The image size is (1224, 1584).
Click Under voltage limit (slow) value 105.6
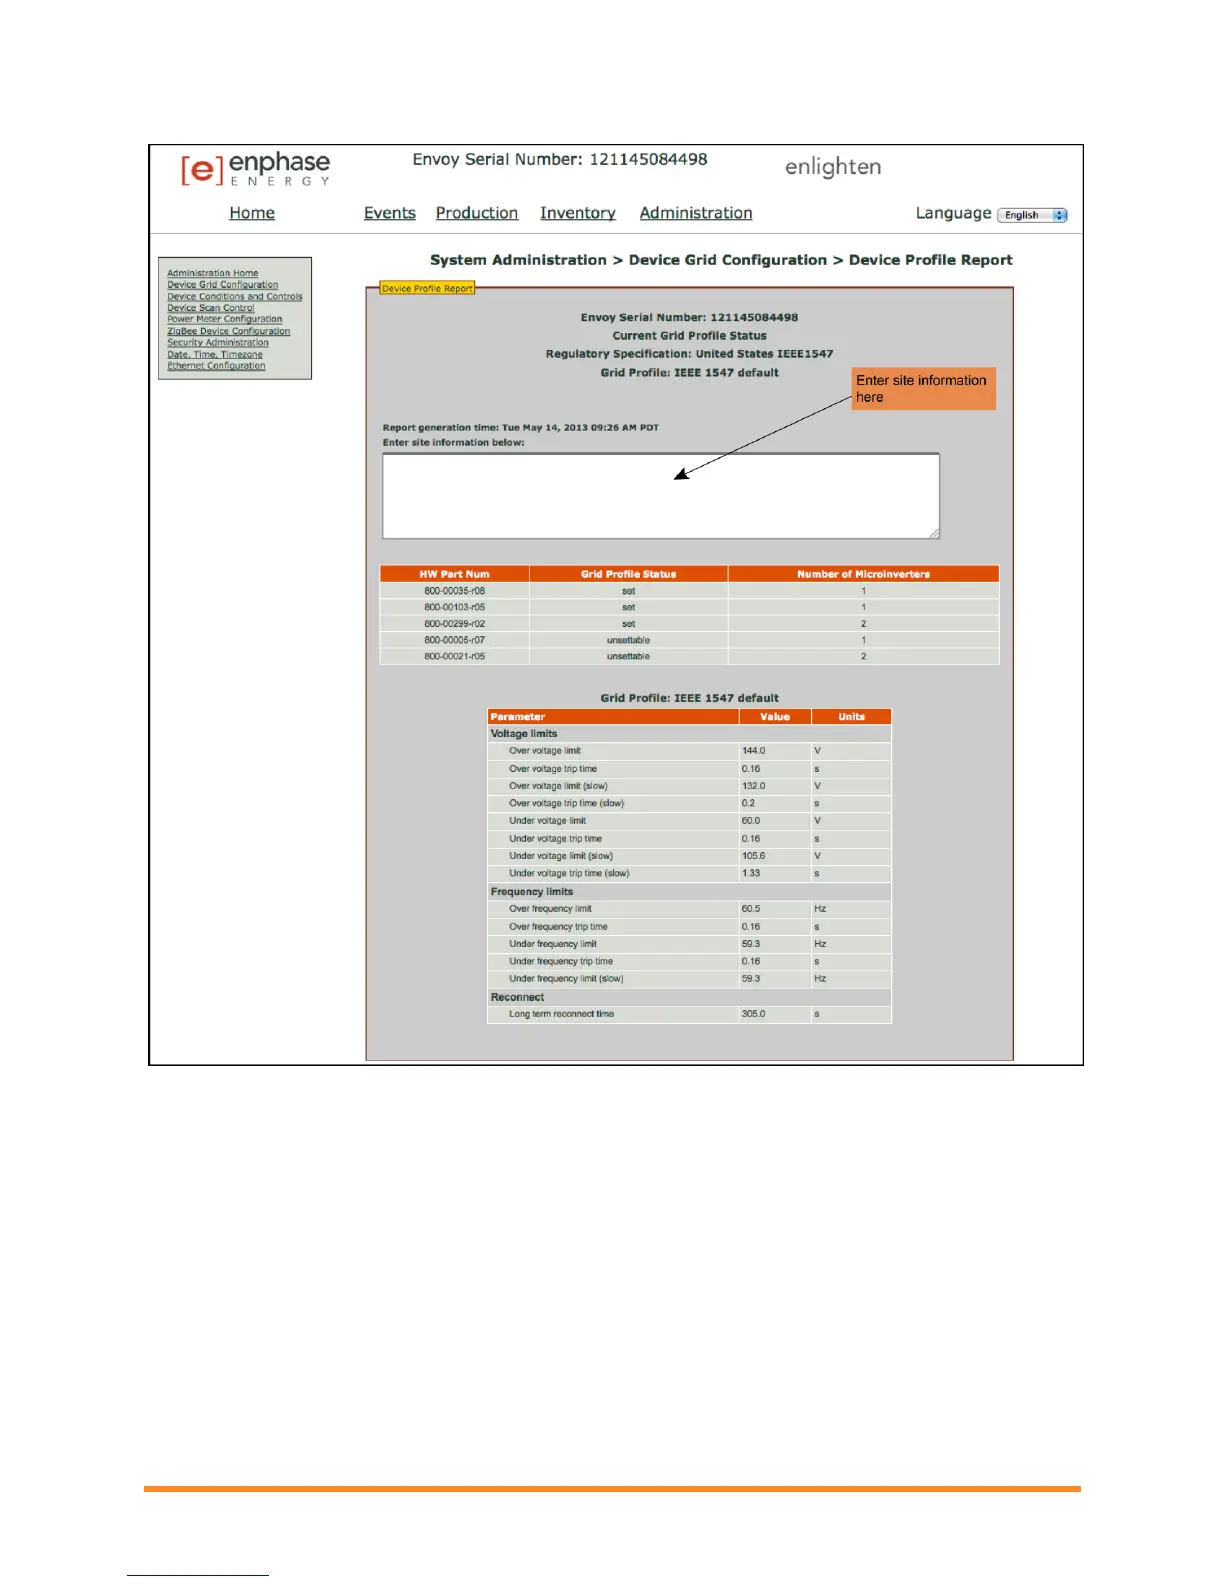tap(753, 856)
